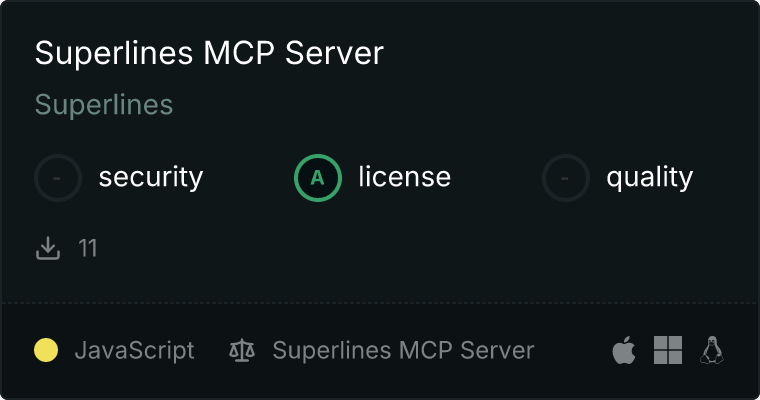Click the Apple macOS platform icon

624,350
